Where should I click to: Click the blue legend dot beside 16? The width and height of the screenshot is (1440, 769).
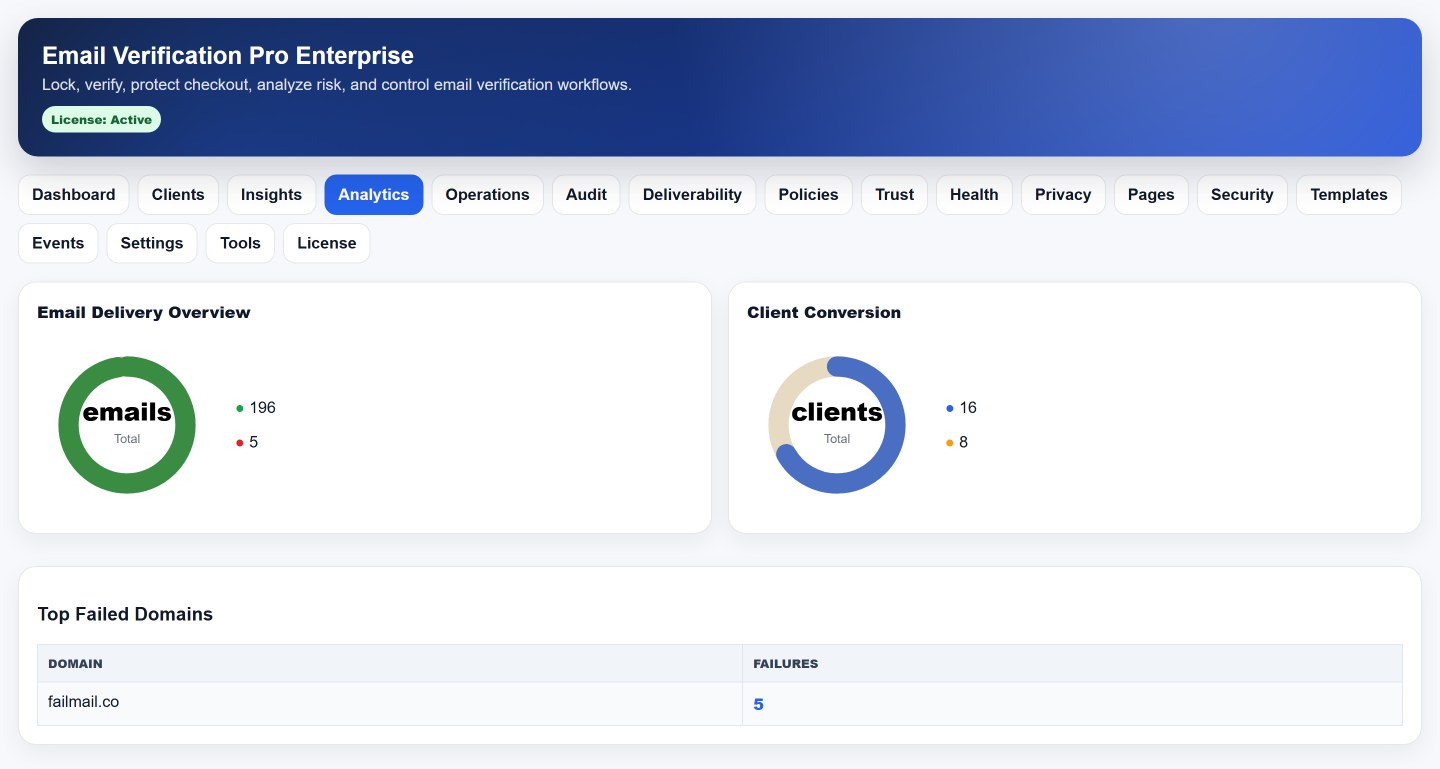(950, 408)
